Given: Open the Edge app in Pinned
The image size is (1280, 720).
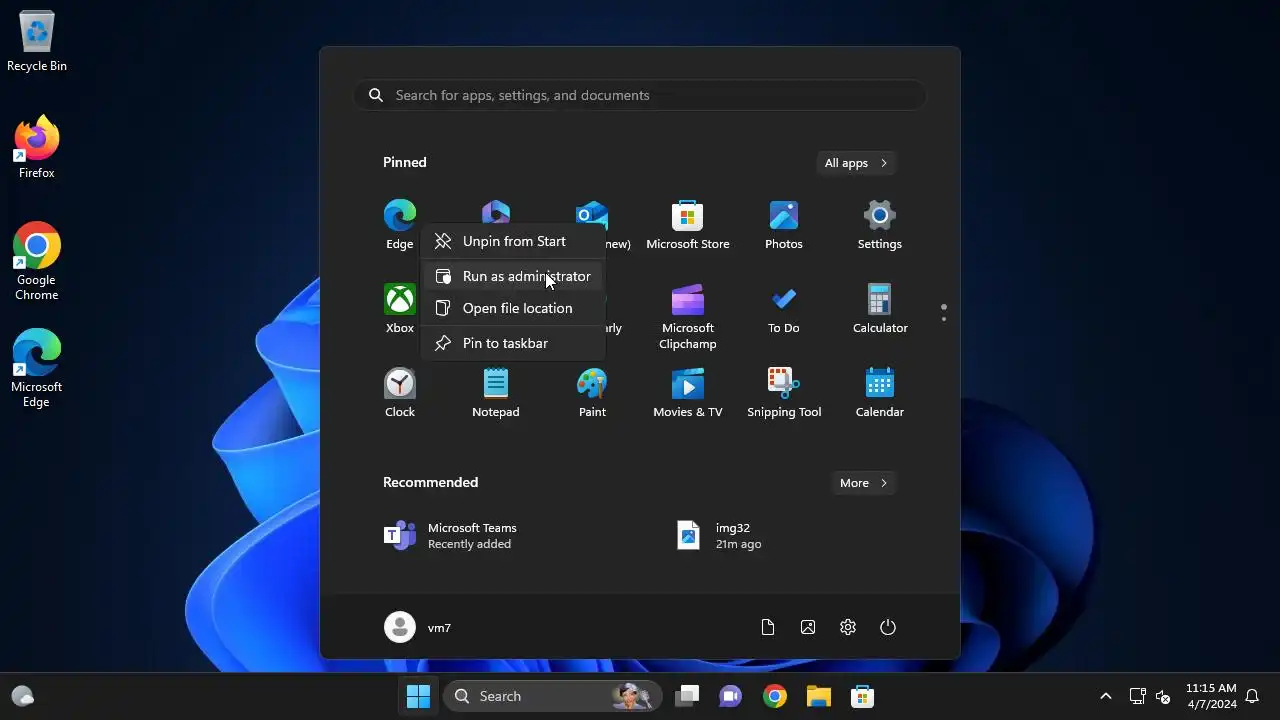Looking at the screenshot, I should pyautogui.click(x=399, y=224).
